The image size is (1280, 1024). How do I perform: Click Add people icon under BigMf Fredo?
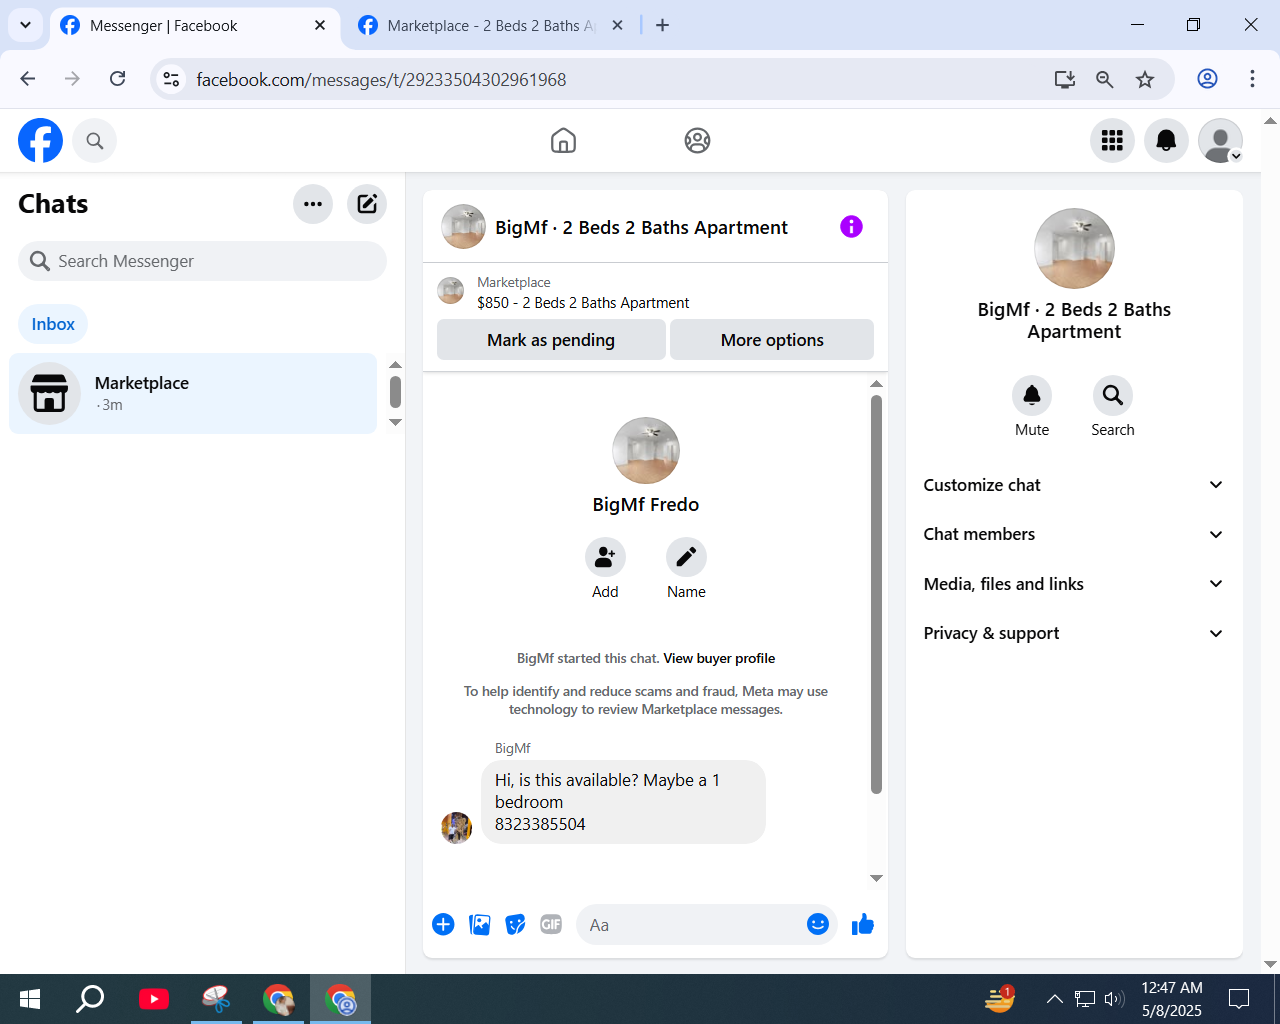click(x=605, y=557)
